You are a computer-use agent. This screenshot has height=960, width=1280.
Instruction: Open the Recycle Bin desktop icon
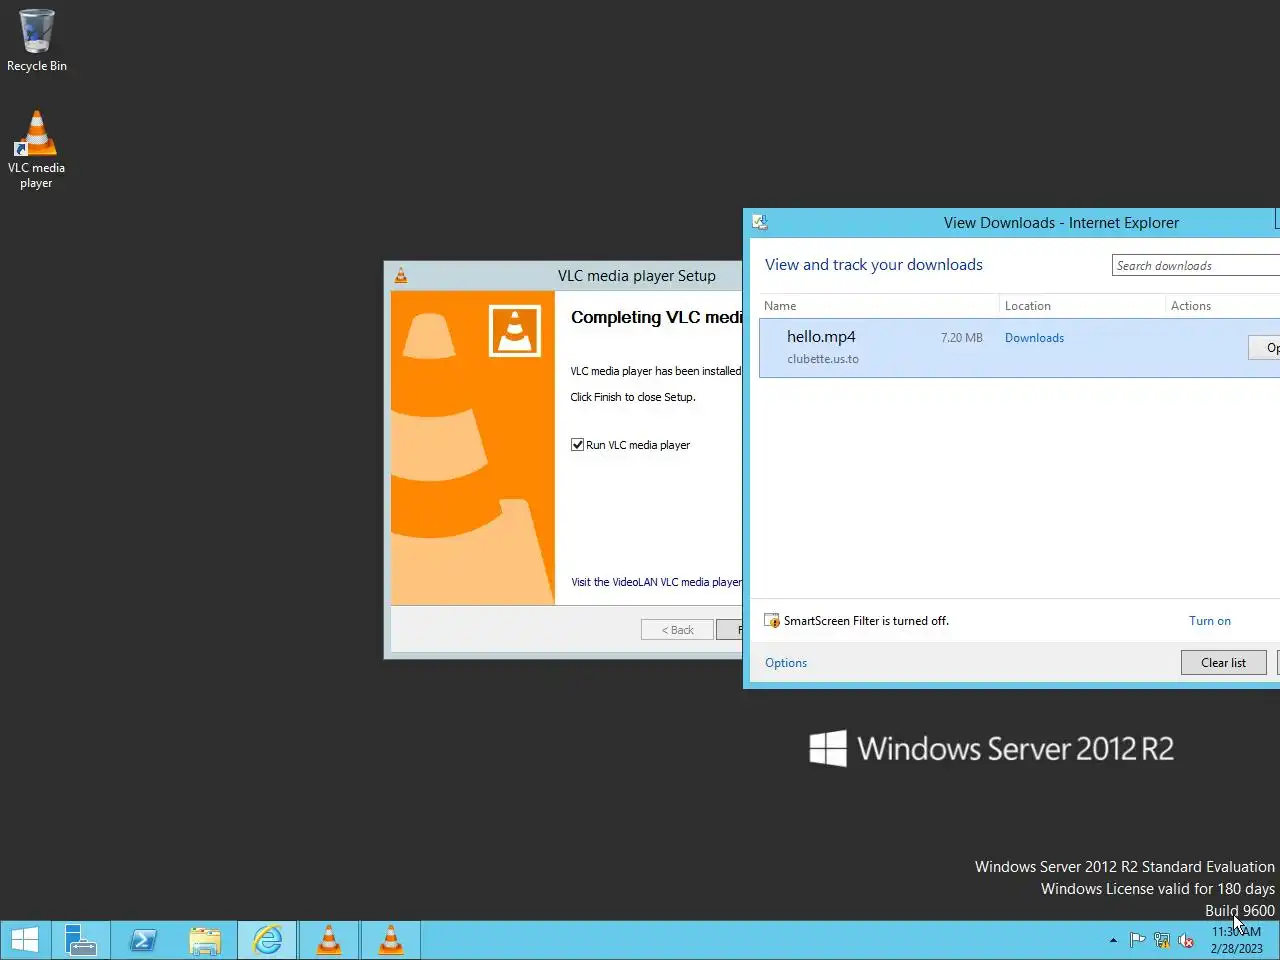[37, 40]
